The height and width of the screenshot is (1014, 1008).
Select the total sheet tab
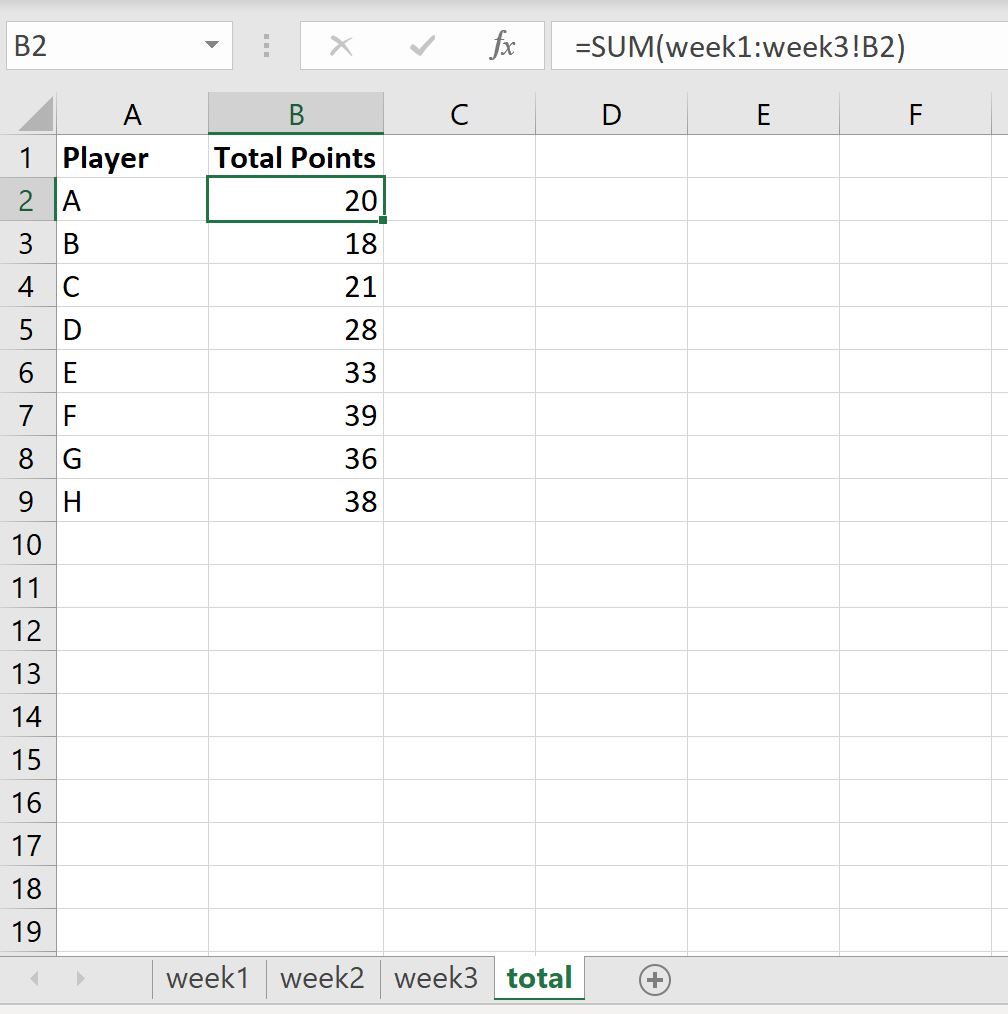(539, 978)
